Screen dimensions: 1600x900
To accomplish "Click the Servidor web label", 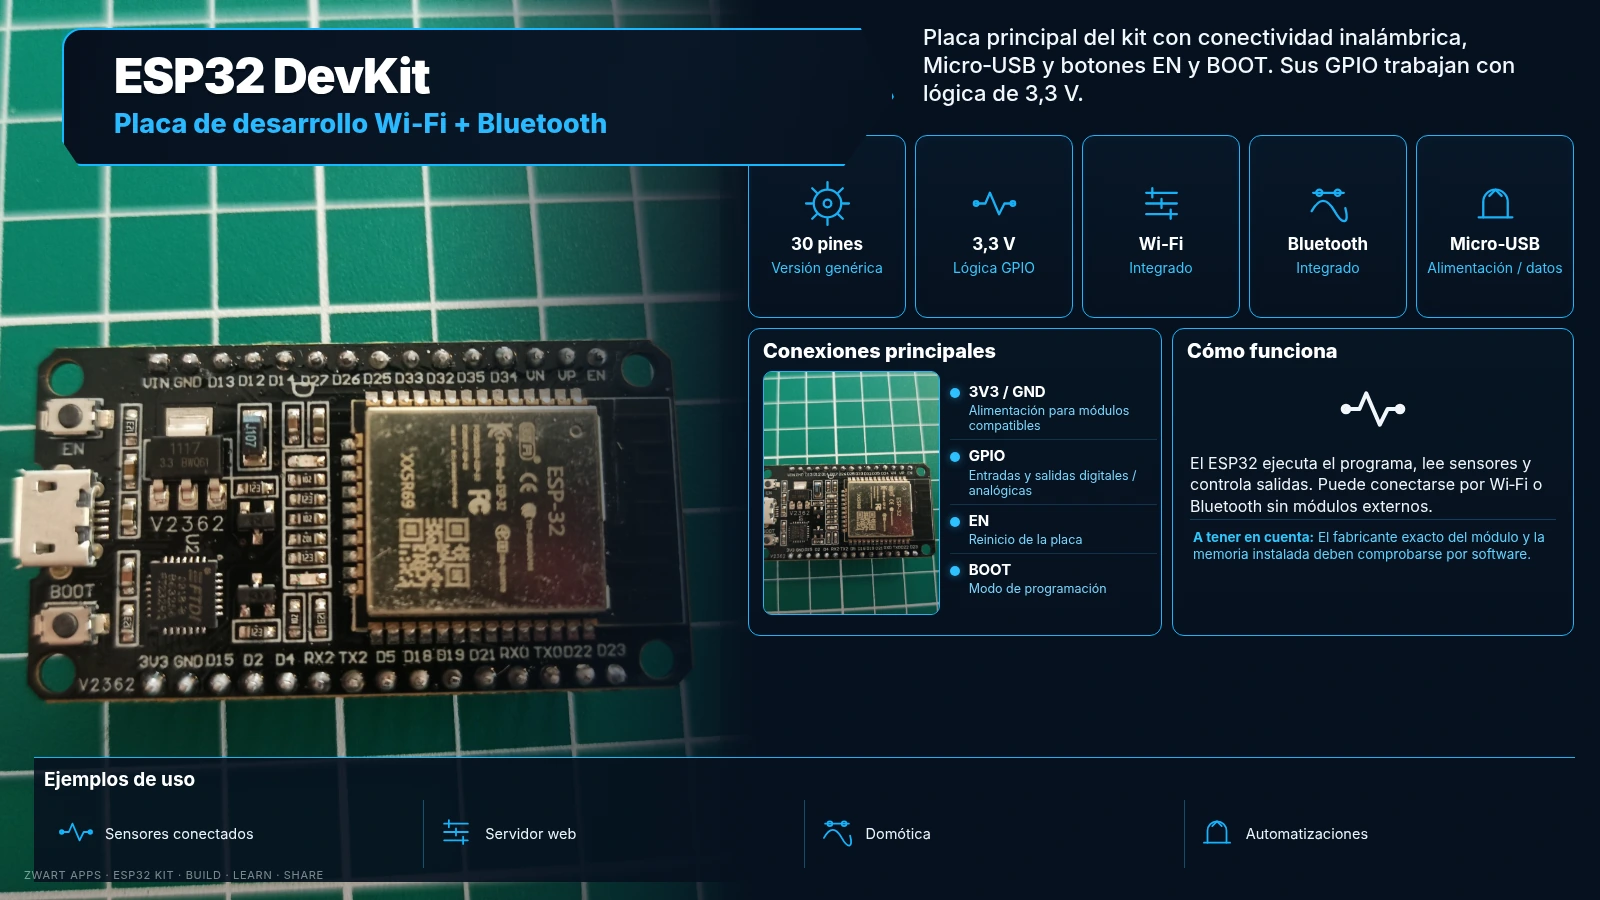I will click(531, 834).
